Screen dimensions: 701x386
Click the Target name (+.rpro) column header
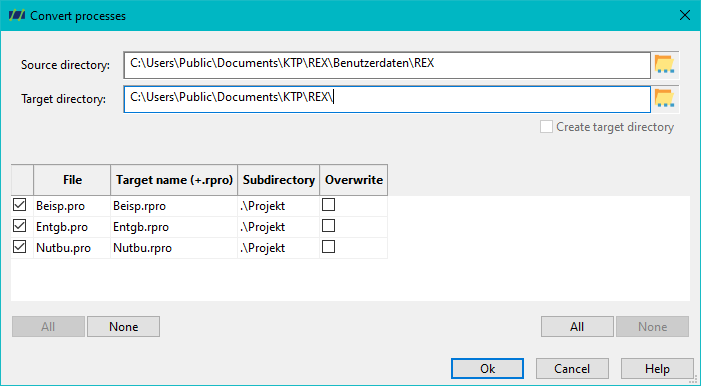click(174, 180)
